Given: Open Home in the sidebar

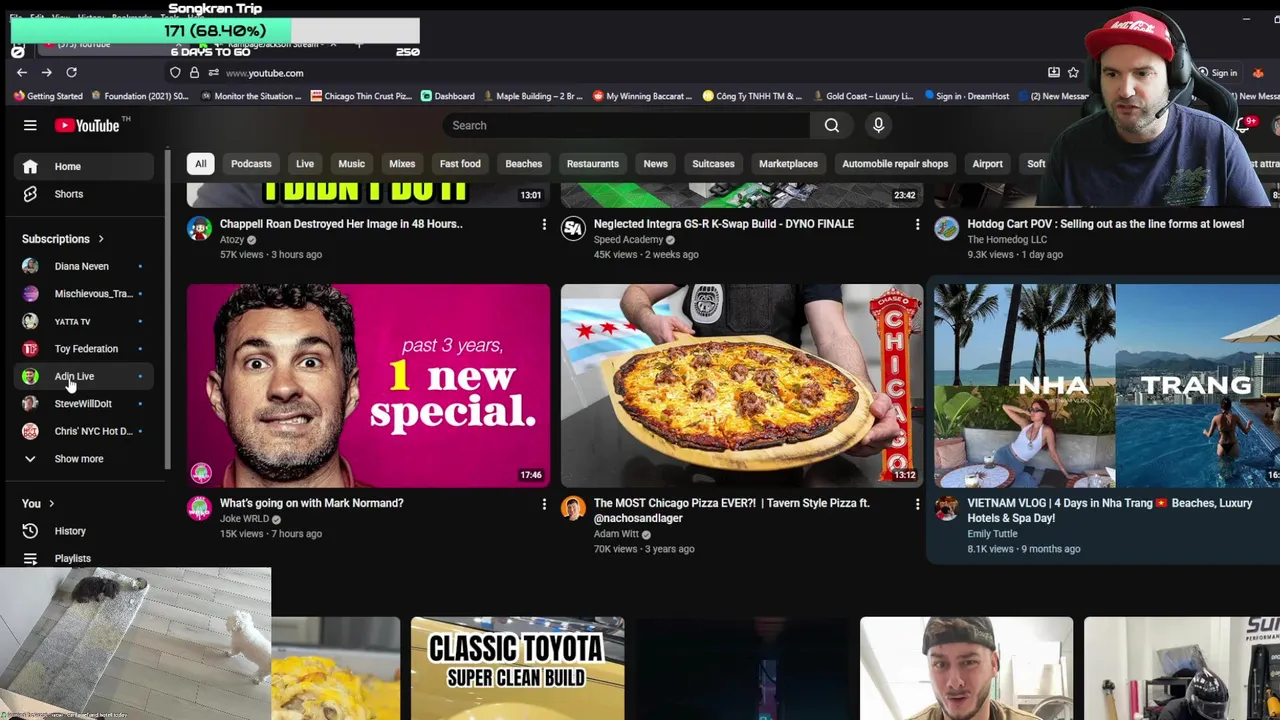Looking at the screenshot, I should pyautogui.click(x=85, y=166).
